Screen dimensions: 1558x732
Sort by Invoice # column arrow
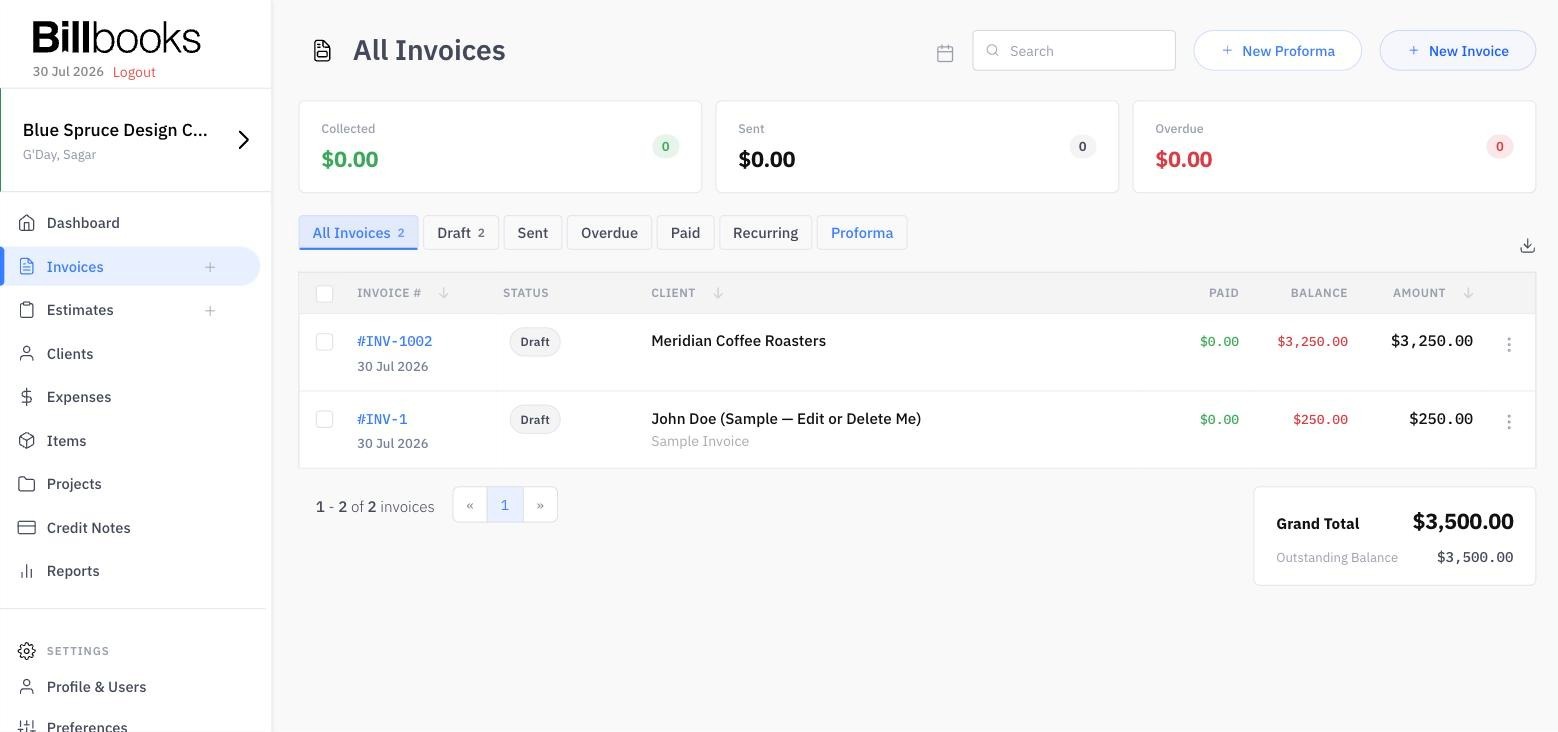click(x=444, y=293)
